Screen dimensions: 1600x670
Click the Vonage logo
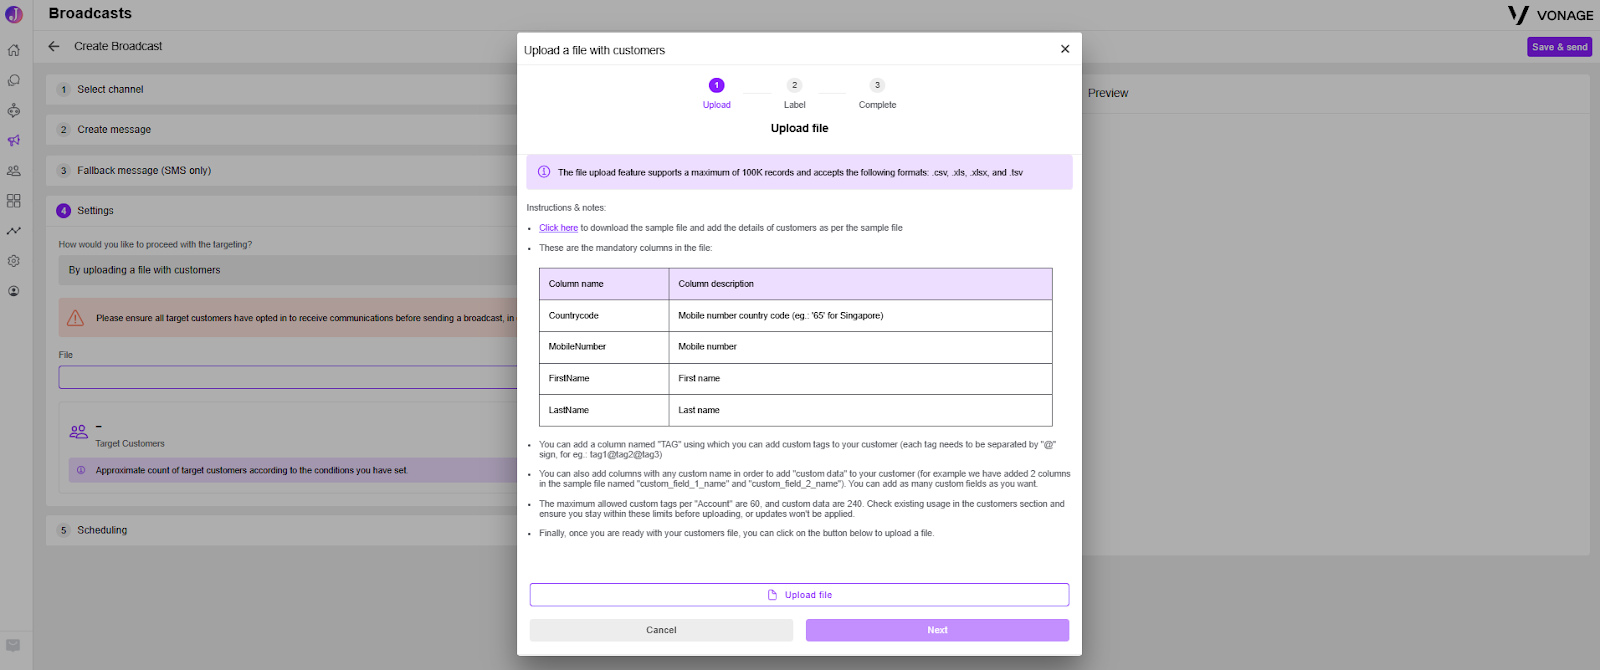coord(1551,15)
